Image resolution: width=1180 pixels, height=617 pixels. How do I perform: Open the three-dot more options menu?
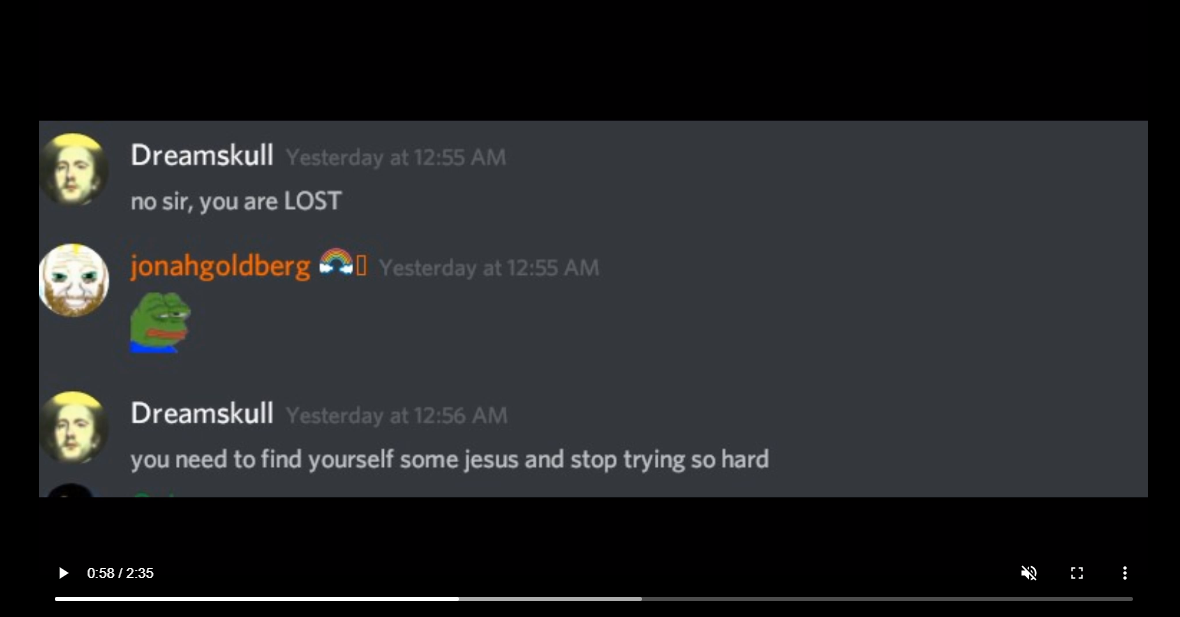(1125, 573)
